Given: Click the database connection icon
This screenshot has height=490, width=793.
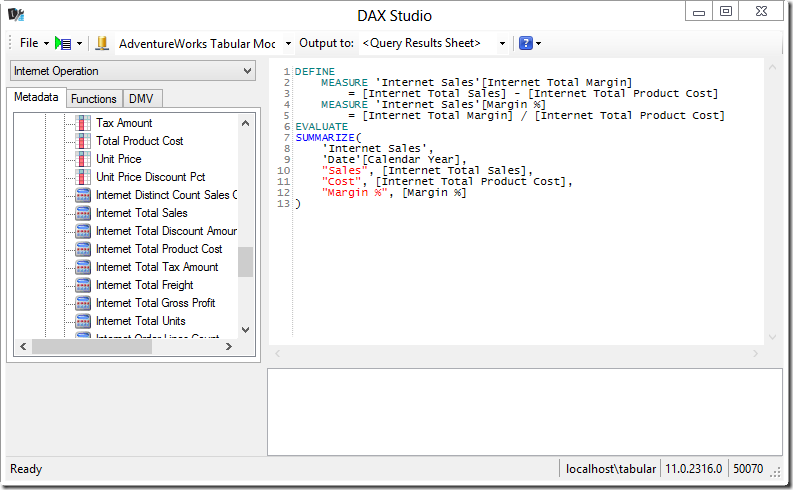Looking at the screenshot, I should click(102, 43).
